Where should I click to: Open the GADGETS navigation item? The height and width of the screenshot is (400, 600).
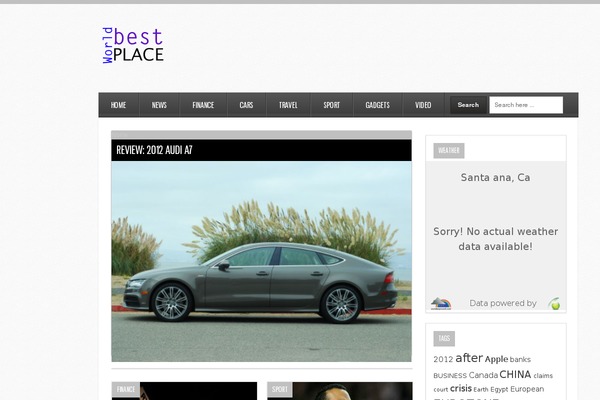click(x=377, y=105)
